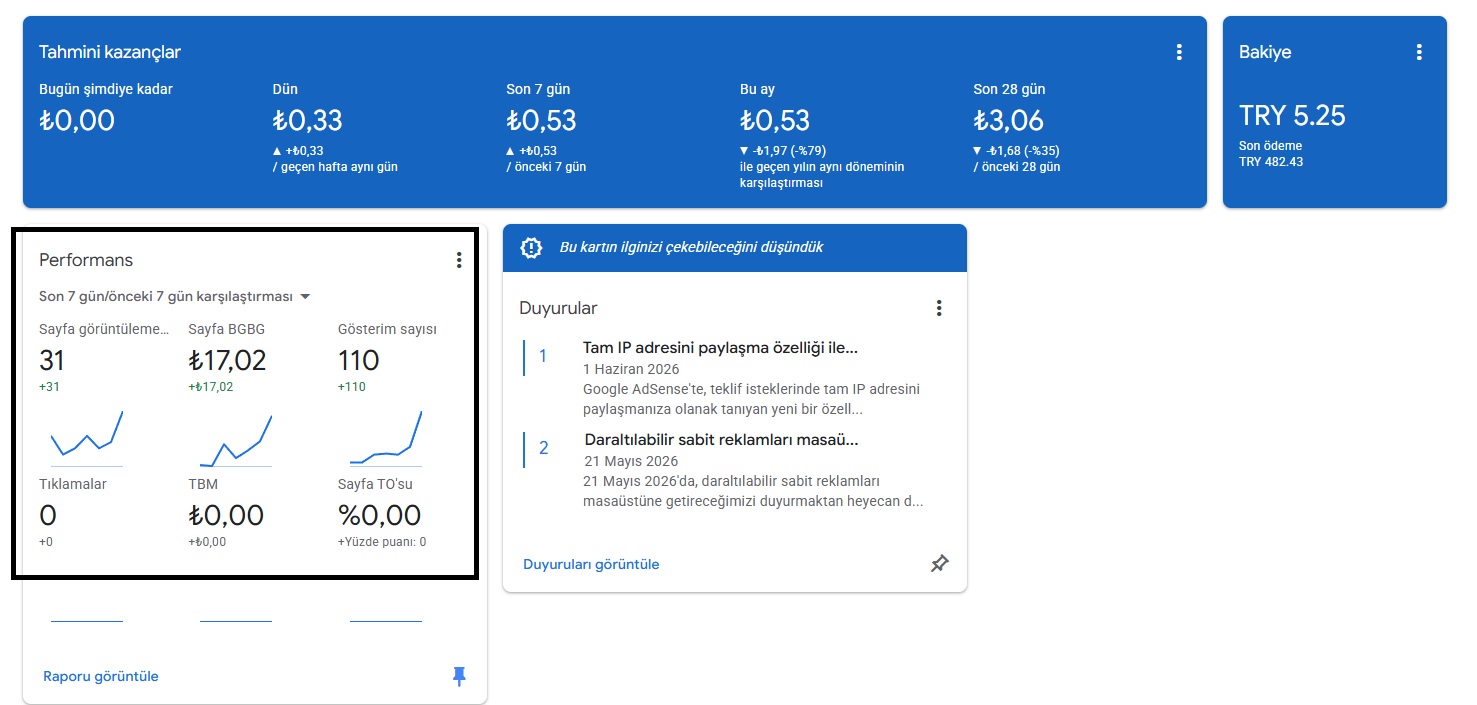1477x705 pixels.
Task: Open the Duyurular card three-dot menu
Action: point(939,308)
